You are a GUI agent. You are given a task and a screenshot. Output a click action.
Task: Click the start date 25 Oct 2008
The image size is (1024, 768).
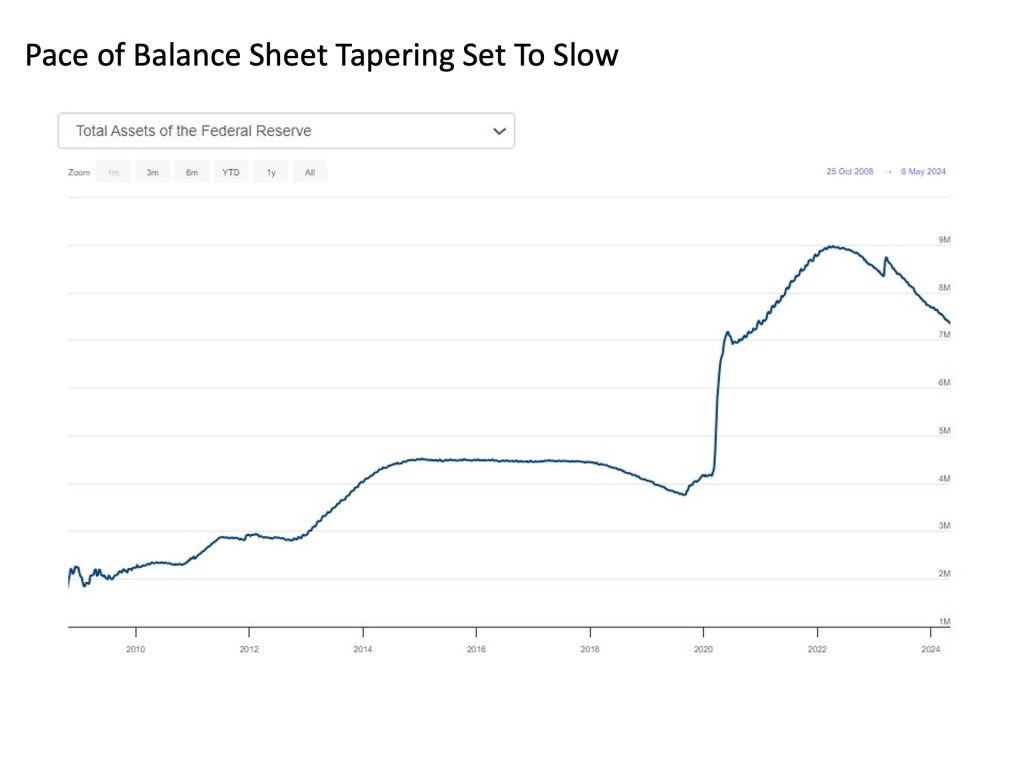[849, 172]
